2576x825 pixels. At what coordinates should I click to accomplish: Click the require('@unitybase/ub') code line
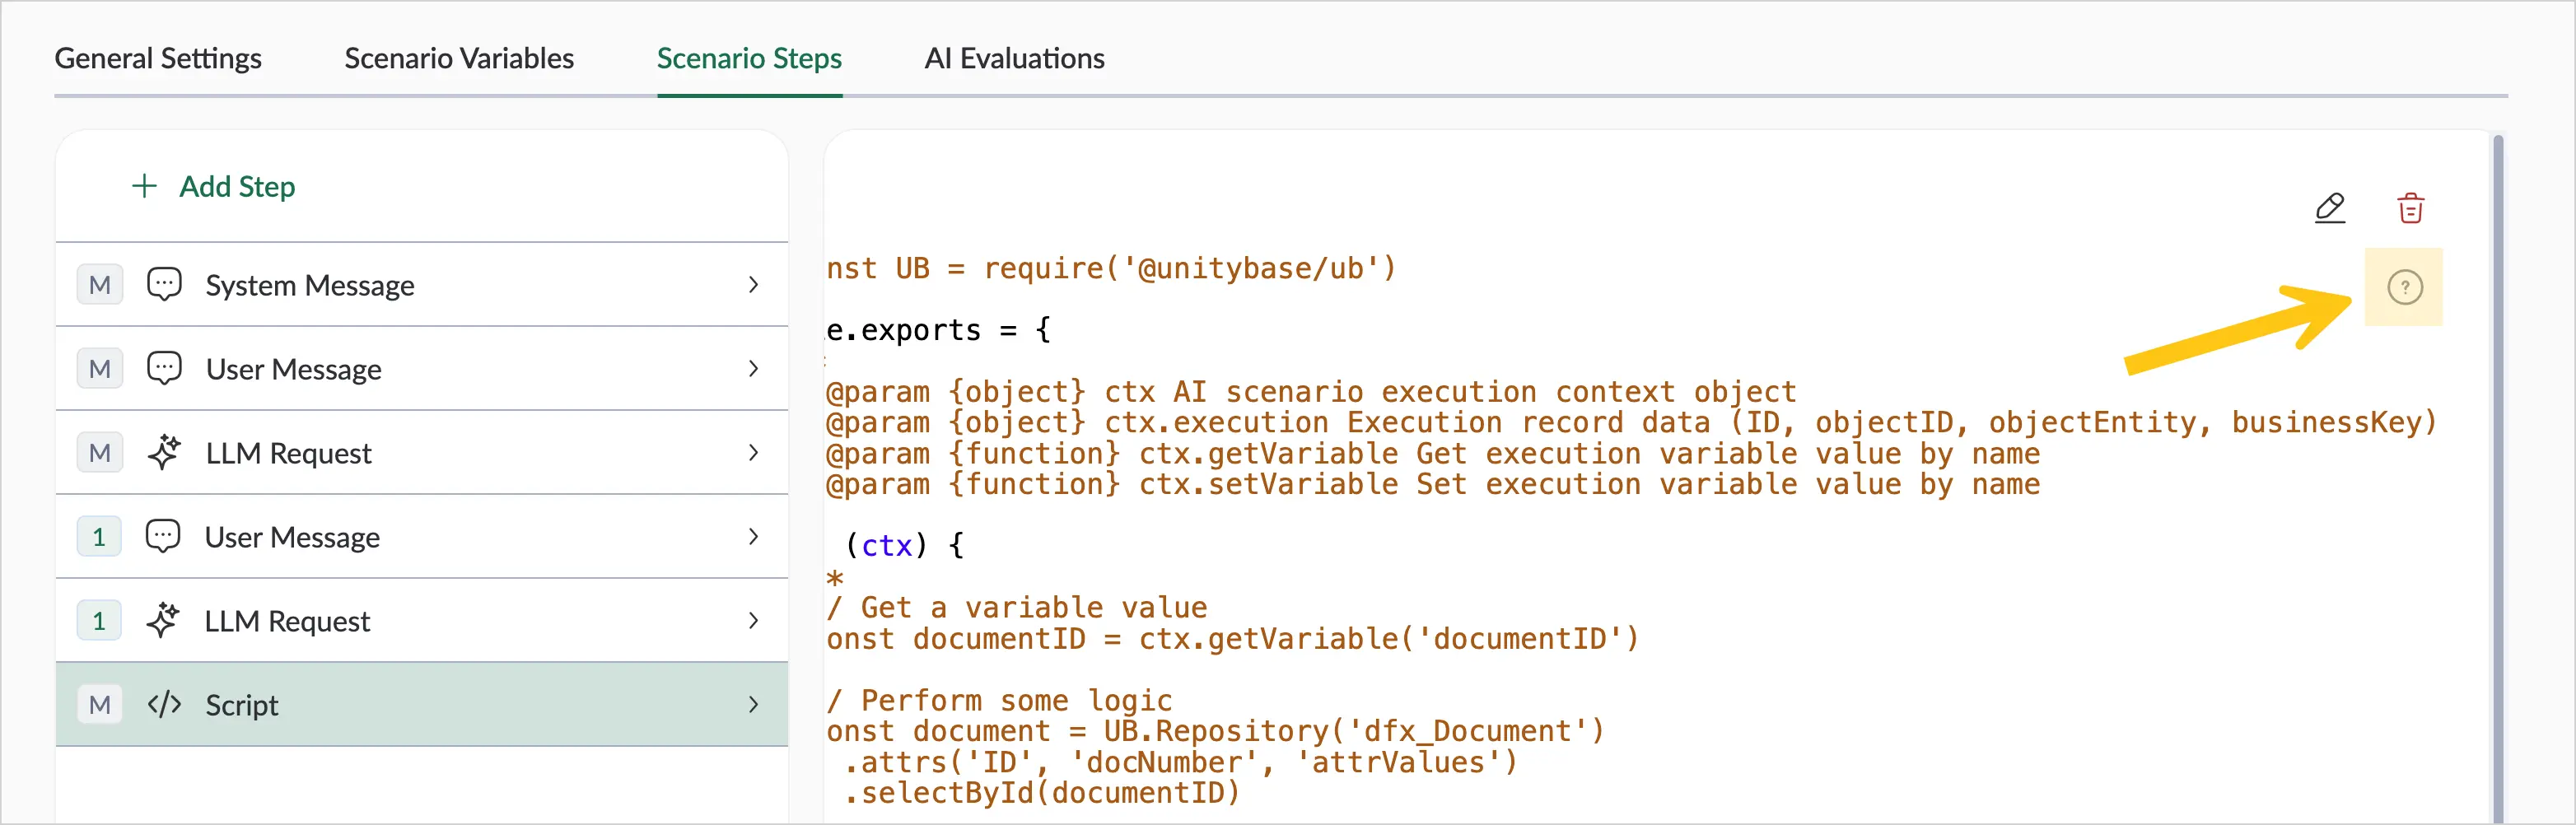[1111, 268]
